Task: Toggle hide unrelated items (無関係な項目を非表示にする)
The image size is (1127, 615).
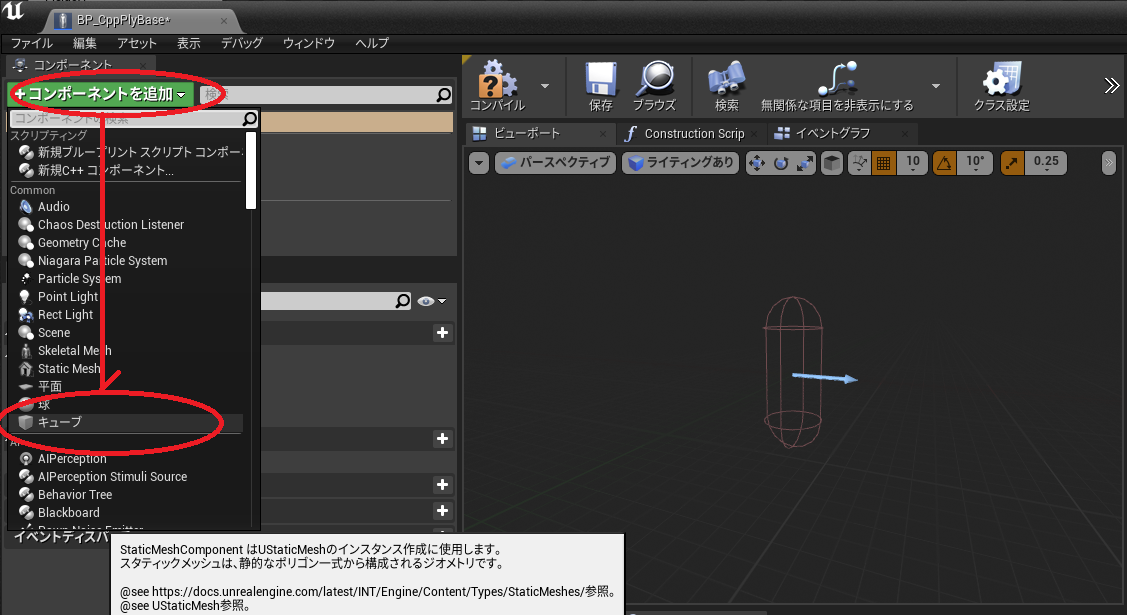Action: click(837, 85)
